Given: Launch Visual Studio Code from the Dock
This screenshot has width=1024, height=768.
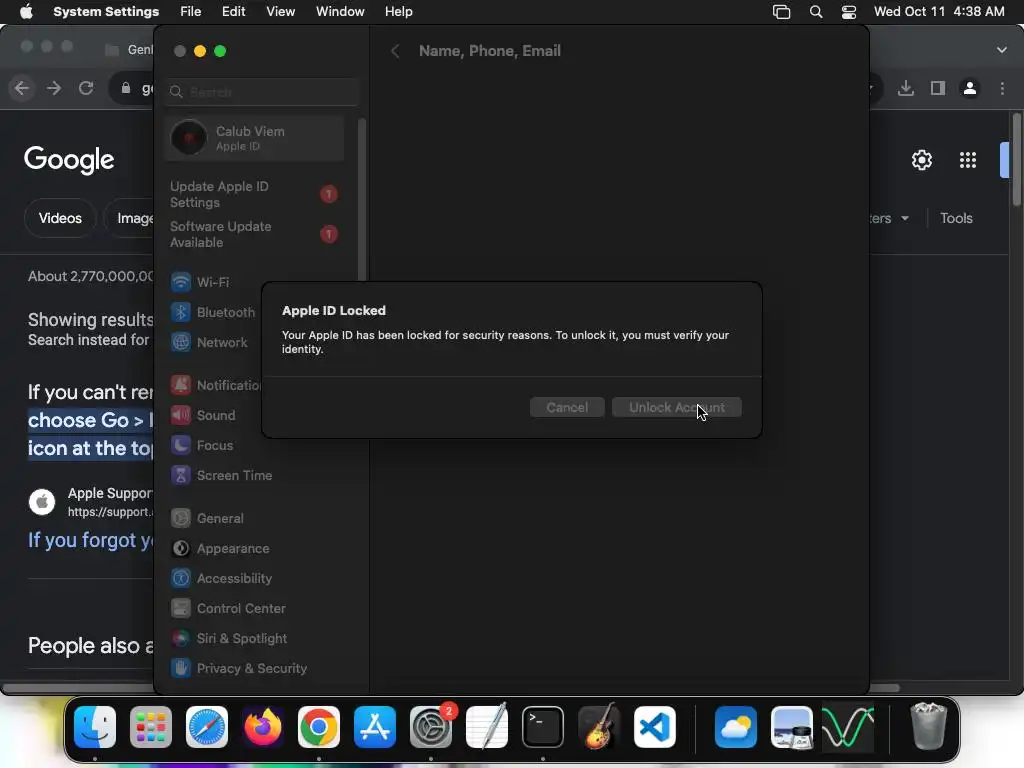Looking at the screenshot, I should 654,727.
